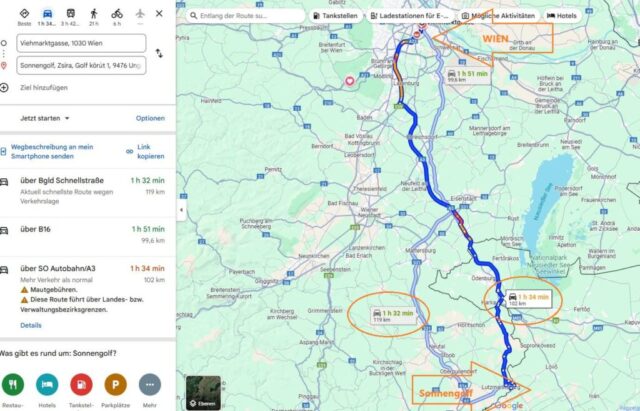Select the cycling travel mode
The height and width of the screenshot is (411, 640).
117,13
